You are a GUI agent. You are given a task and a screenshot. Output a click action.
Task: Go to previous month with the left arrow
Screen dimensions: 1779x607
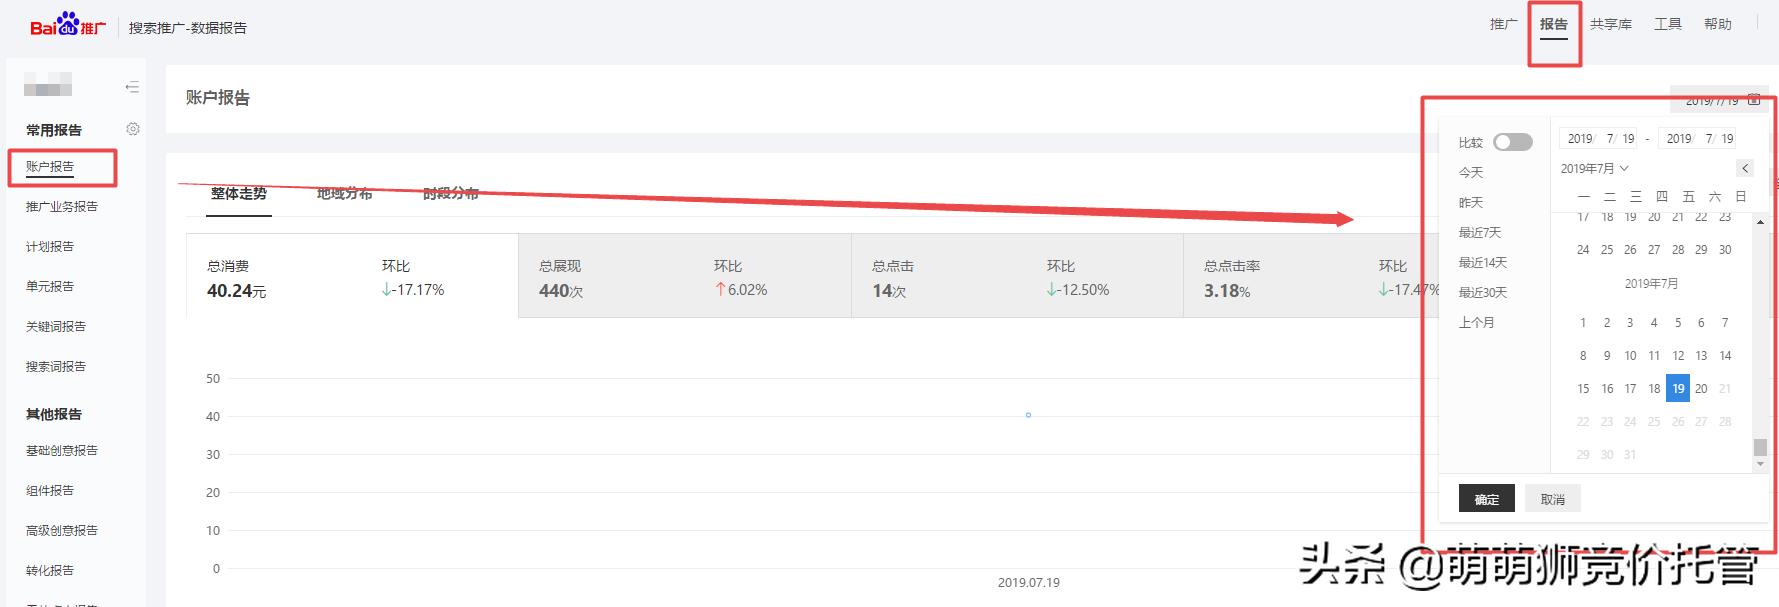point(1745,168)
